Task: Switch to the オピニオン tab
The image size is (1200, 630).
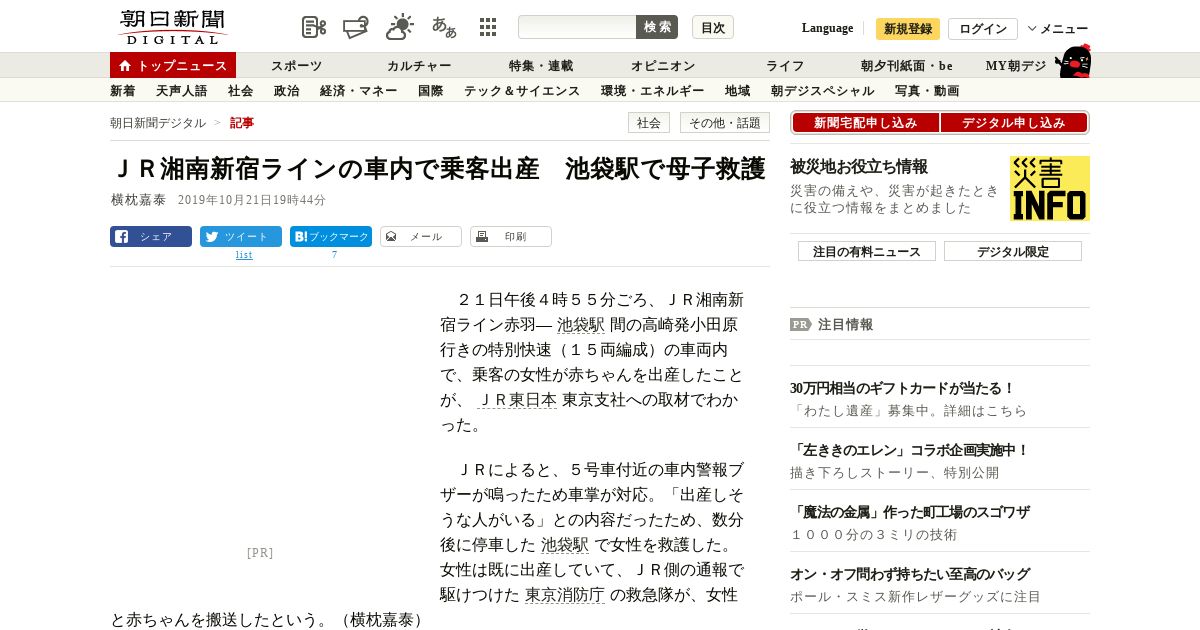Action: [x=663, y=66]
